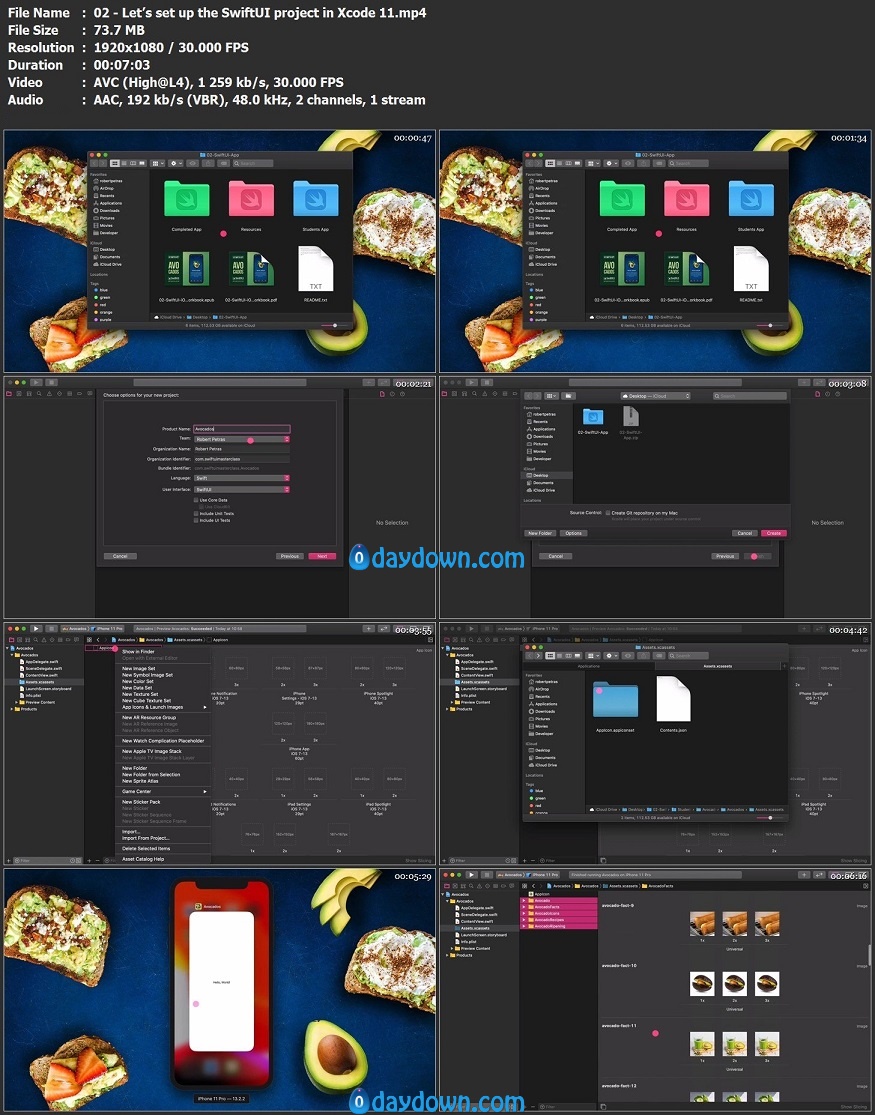The width and height of the screenshot is (875, 1115).
Task: Select Contents.json file in 00:04:42 frame
Action: (673, 700)
